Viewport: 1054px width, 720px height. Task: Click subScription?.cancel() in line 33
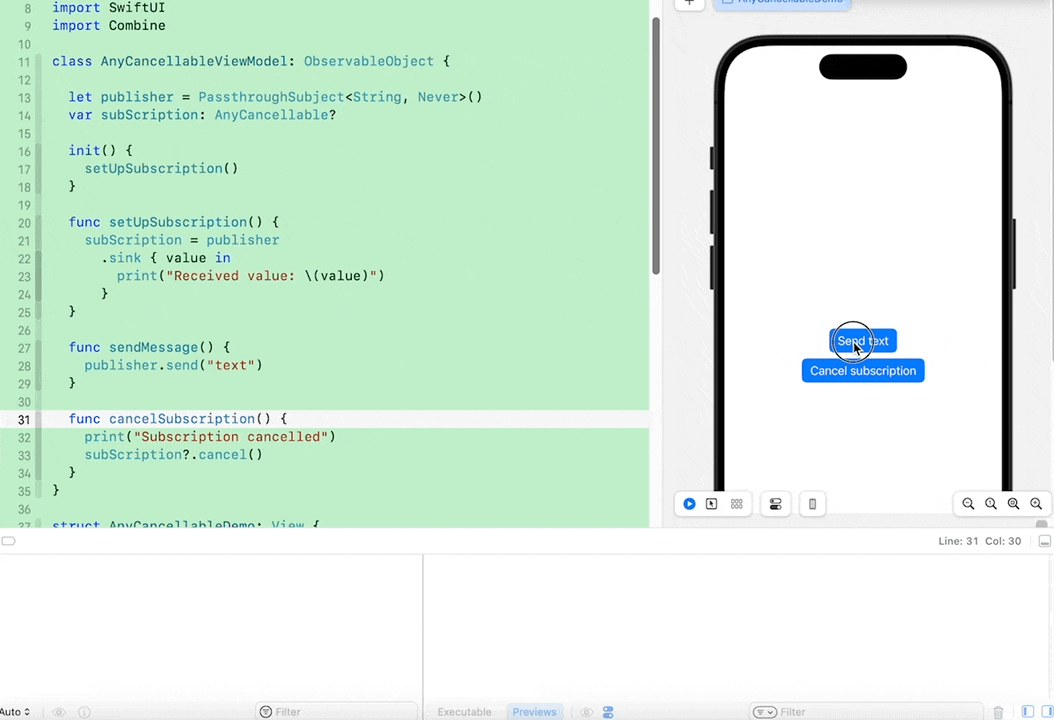(173, 454)
